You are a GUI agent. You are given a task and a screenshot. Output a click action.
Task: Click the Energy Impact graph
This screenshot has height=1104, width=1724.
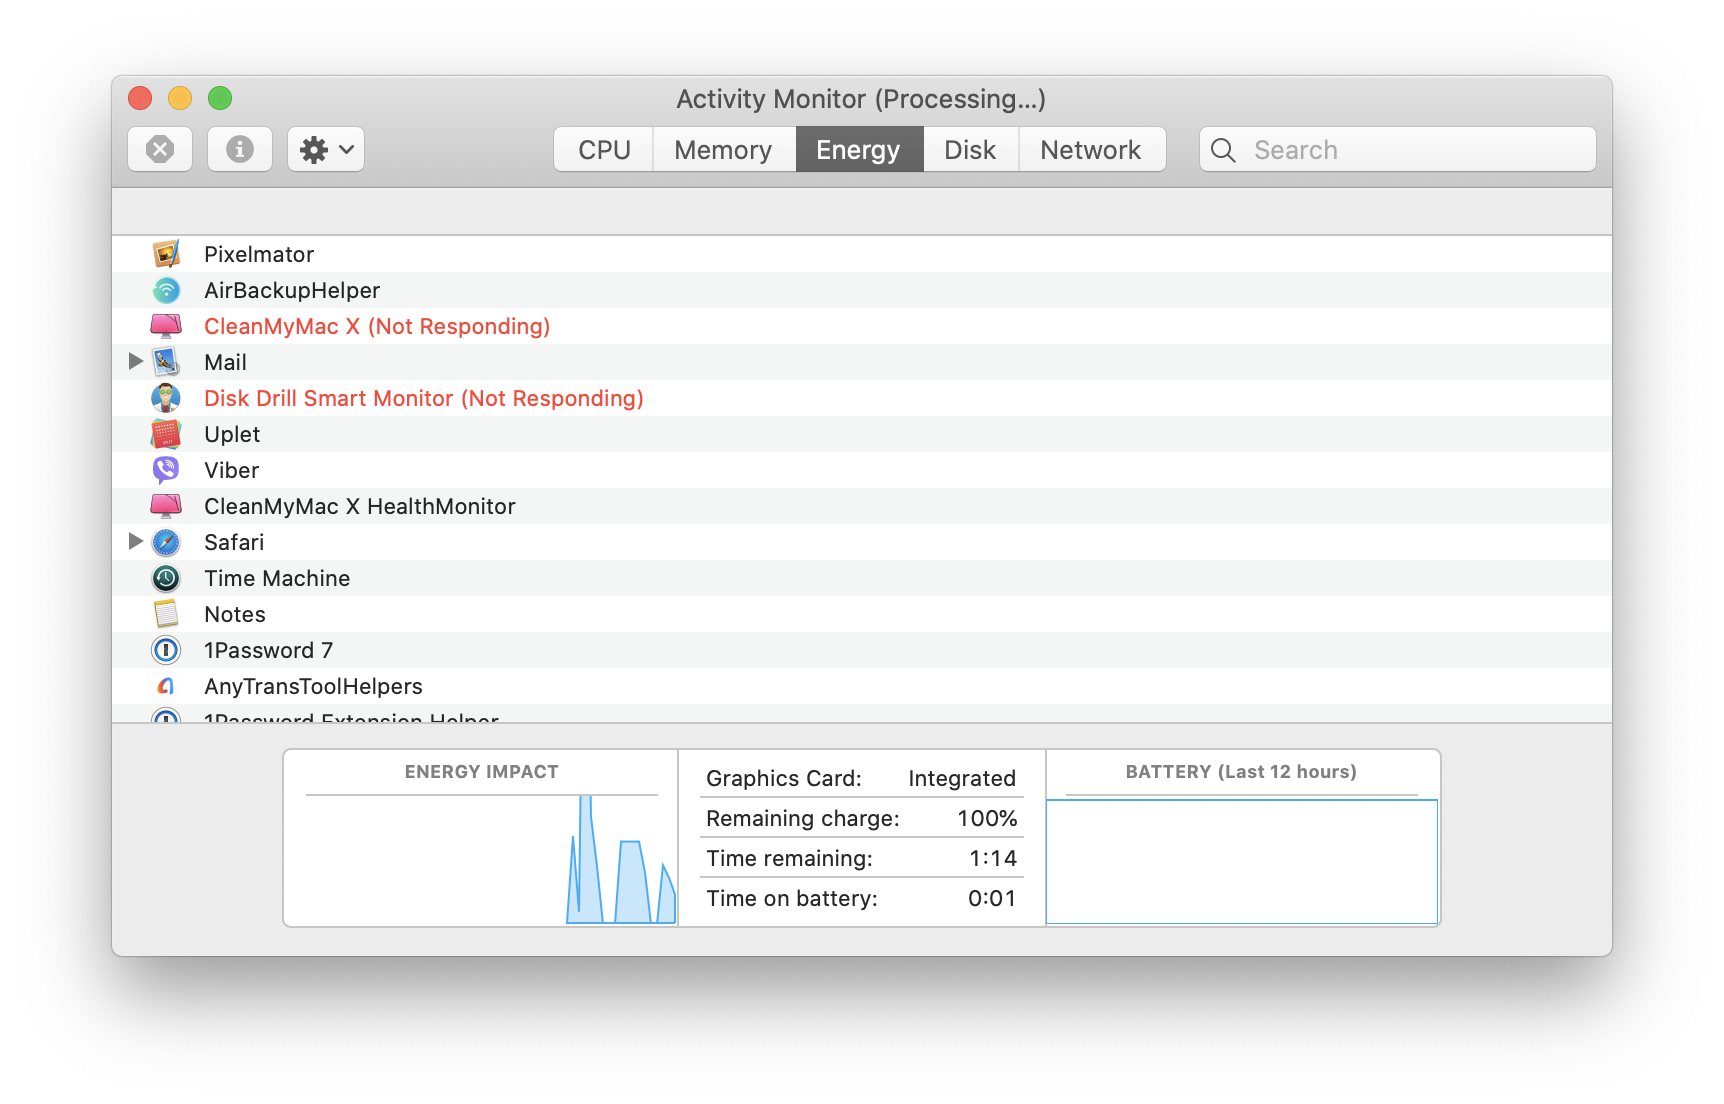coord(481,860)
